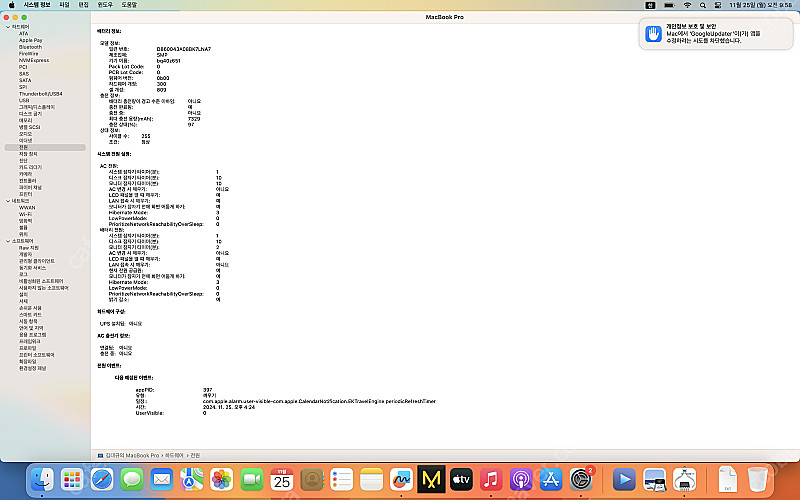Click 하드웨어 in the bottom path bar
Screen dimensions: 800x500
[x=173, y=456]
